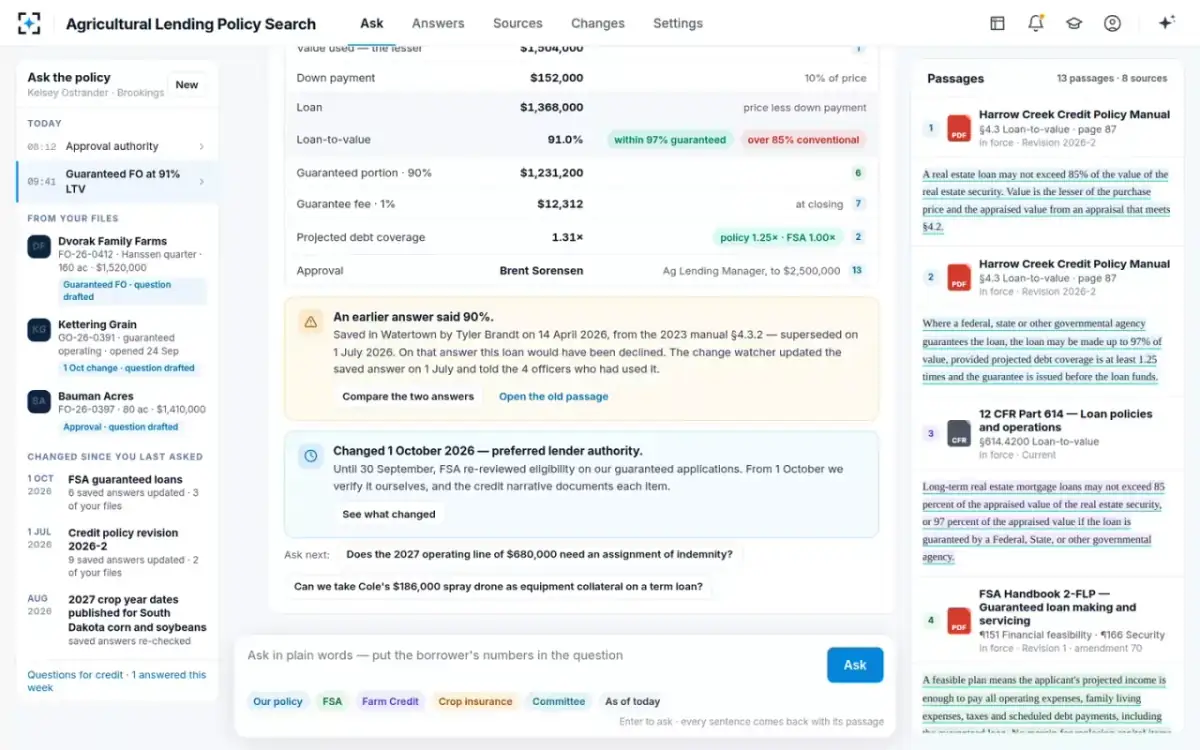The width and height of the screenshot is (1200, 750).
Task: Click the app logo in the header
Action: point(30,23)
